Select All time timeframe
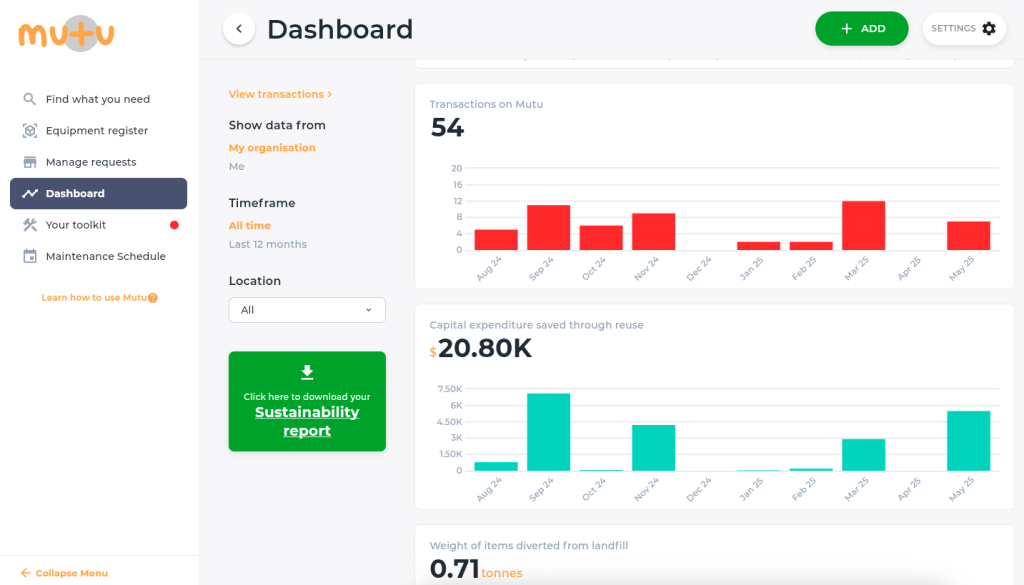Screen dimensions: 1024x585 coord(249,225)
